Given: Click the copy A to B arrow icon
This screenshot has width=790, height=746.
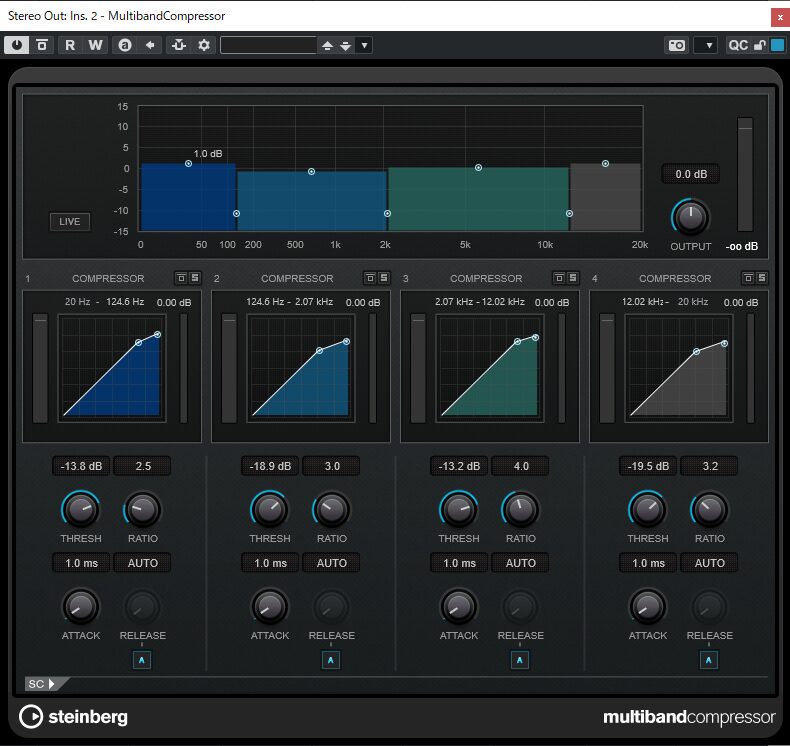Looking at the screenshot, I should pyautogui.click(x=150, y=45).
